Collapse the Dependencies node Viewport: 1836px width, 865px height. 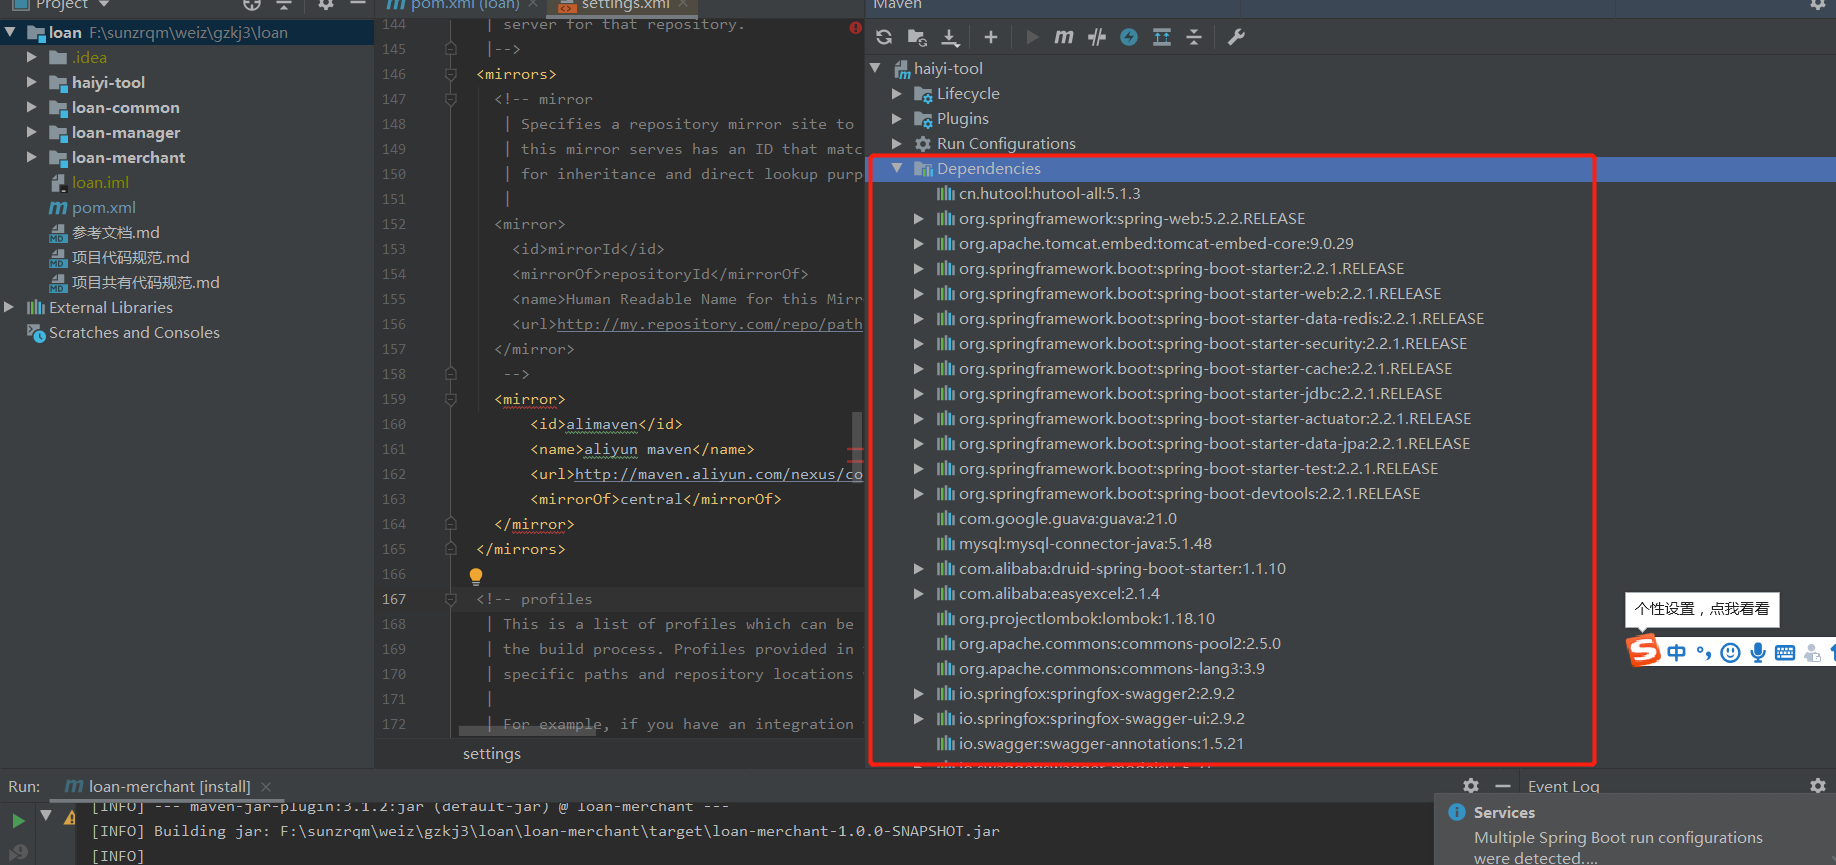click(897, 168)
